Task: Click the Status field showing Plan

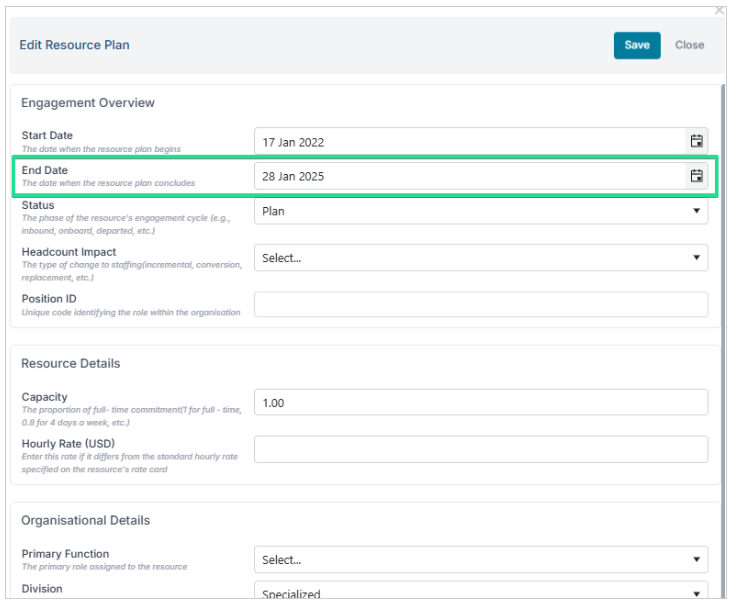Action: (481, 211)
